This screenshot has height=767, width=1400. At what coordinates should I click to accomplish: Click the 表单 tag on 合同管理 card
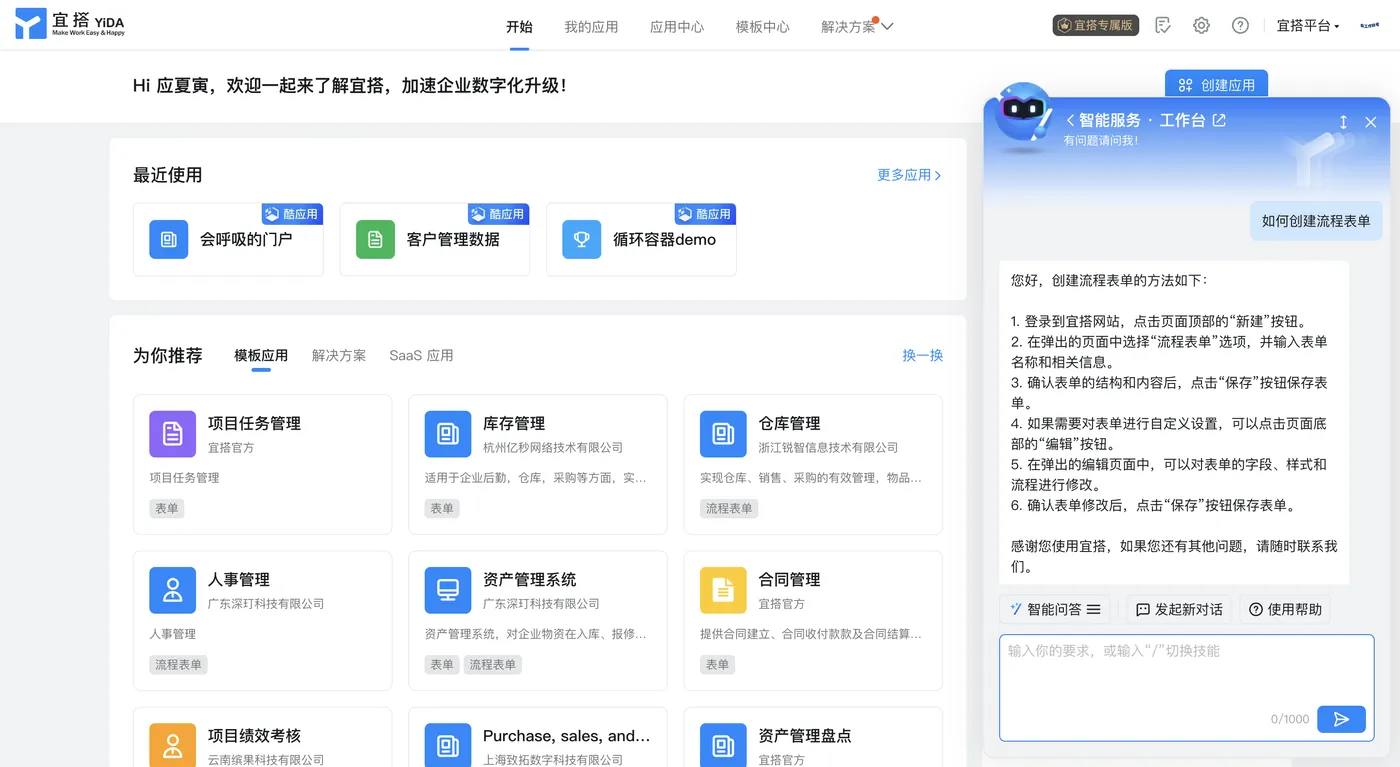(x=717, y=664)
